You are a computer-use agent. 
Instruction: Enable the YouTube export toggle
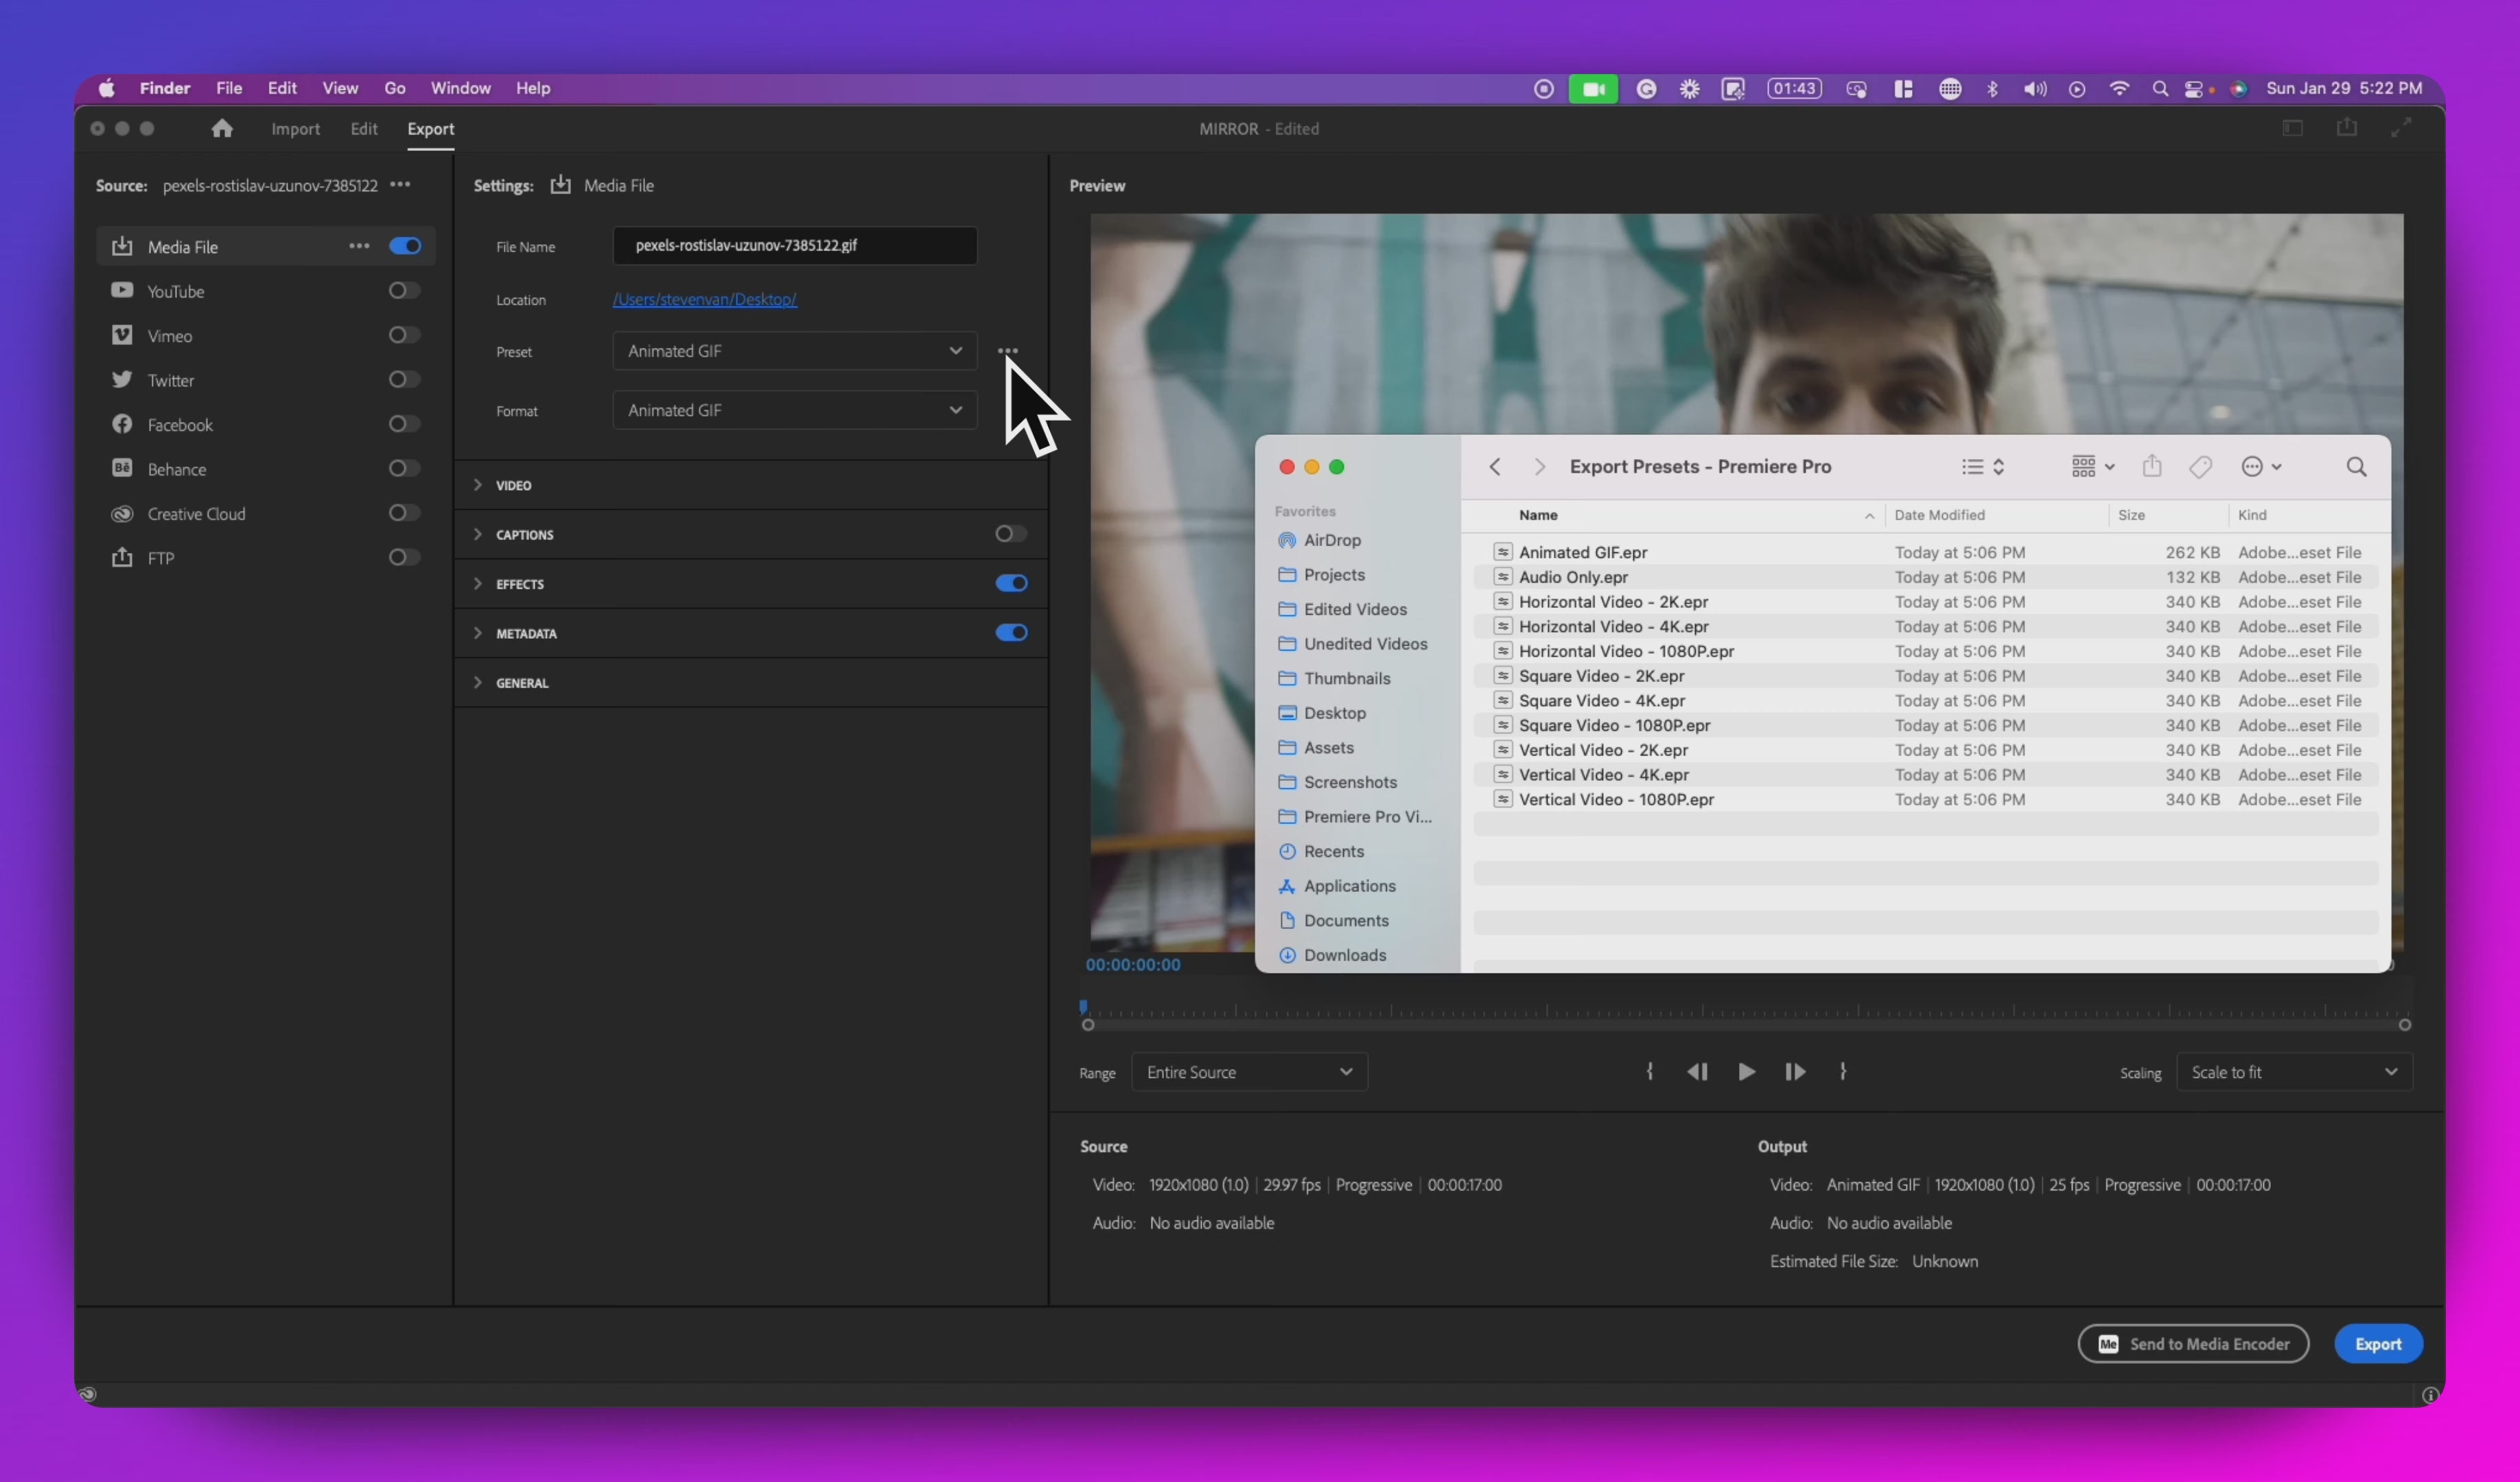coord(404,291)
